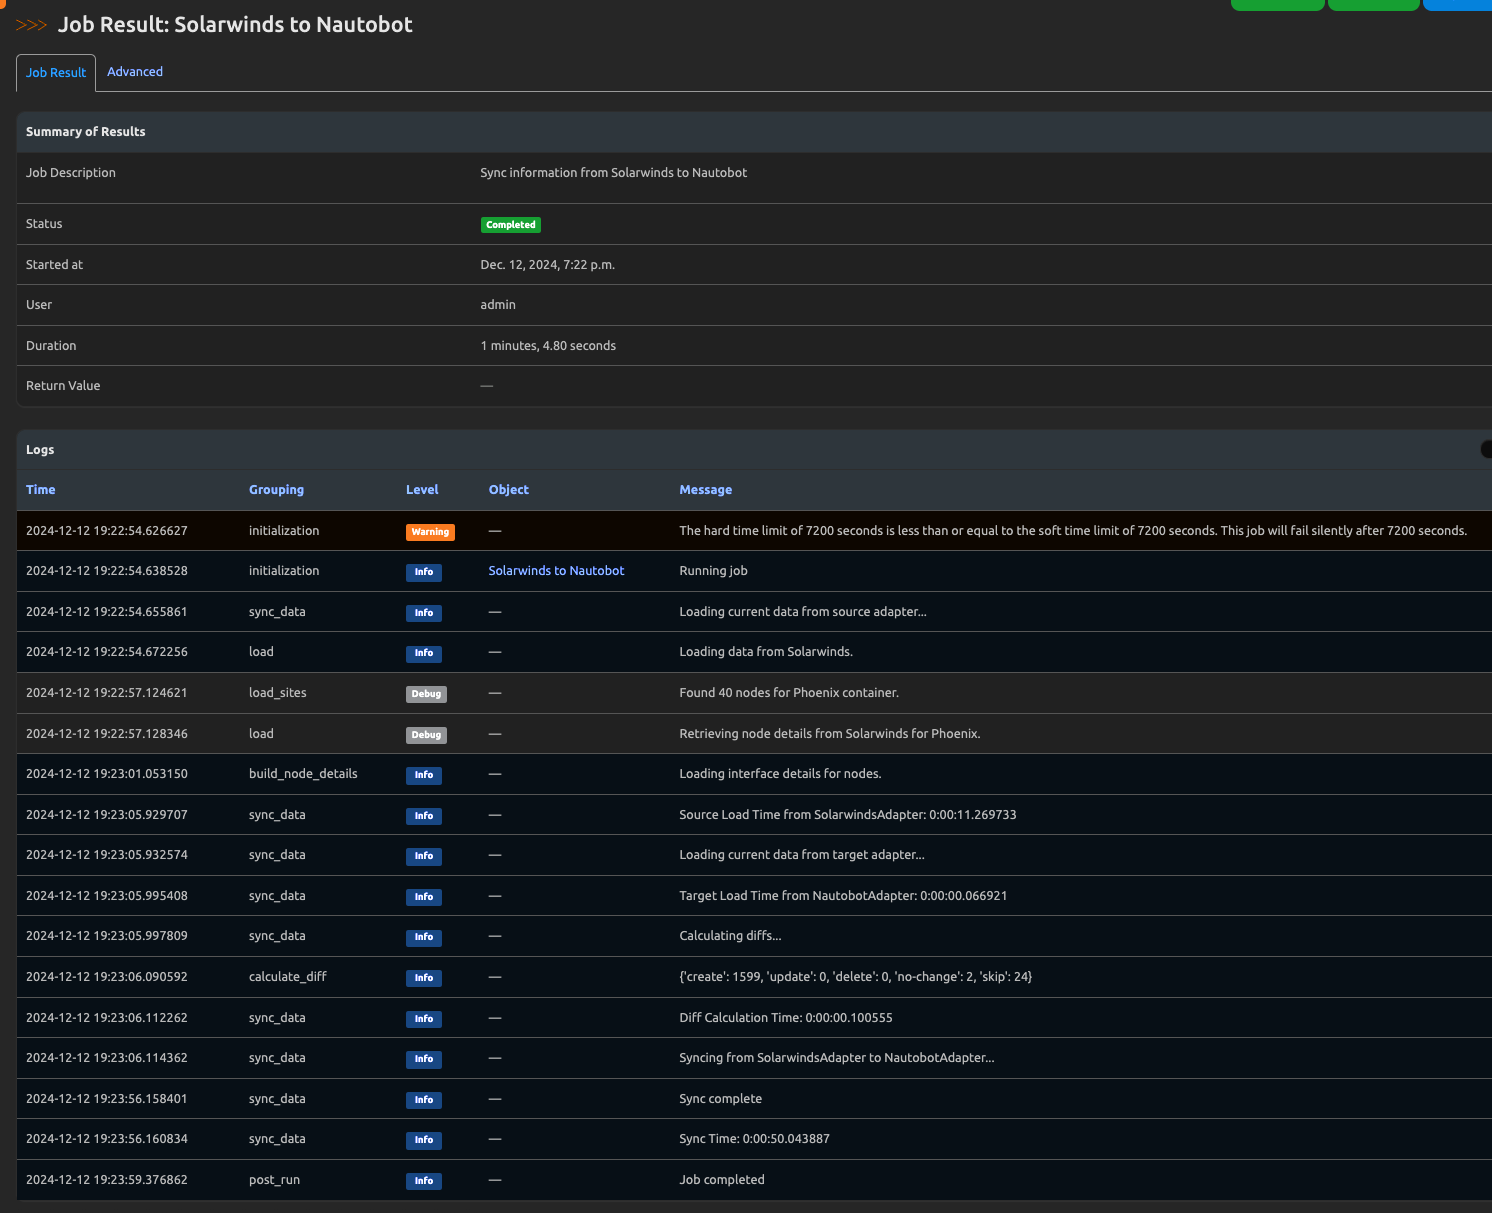Click the Message column header
Viewport: 1492px width, 1213px height.
pyautogui.click(x=705, y=490)
